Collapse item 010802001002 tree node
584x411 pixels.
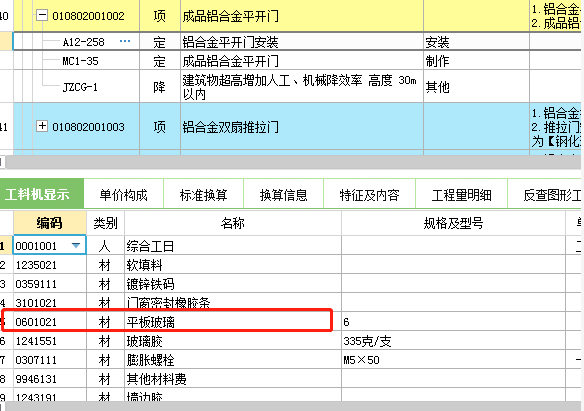(x=42, y=16)
